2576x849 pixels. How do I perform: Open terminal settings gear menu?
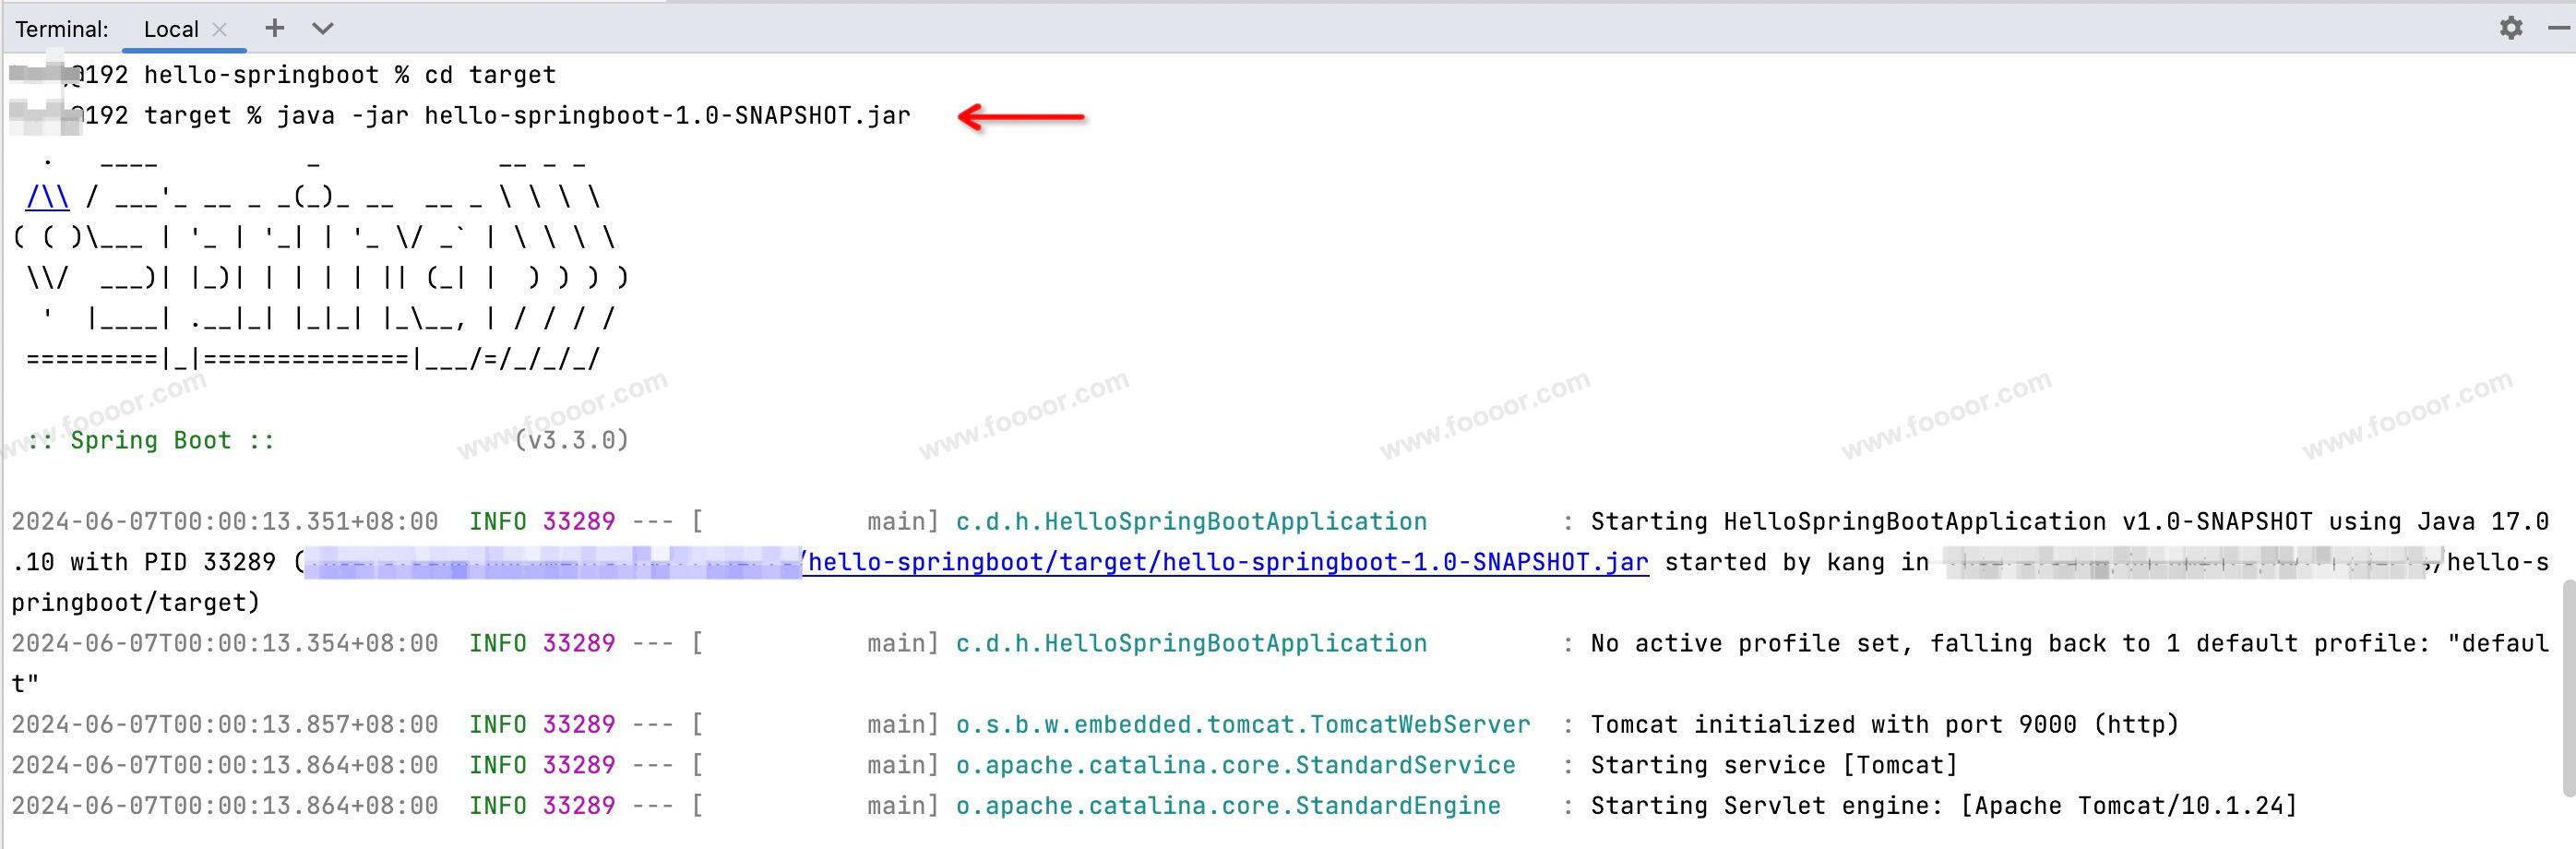(x=2510, y=28)
